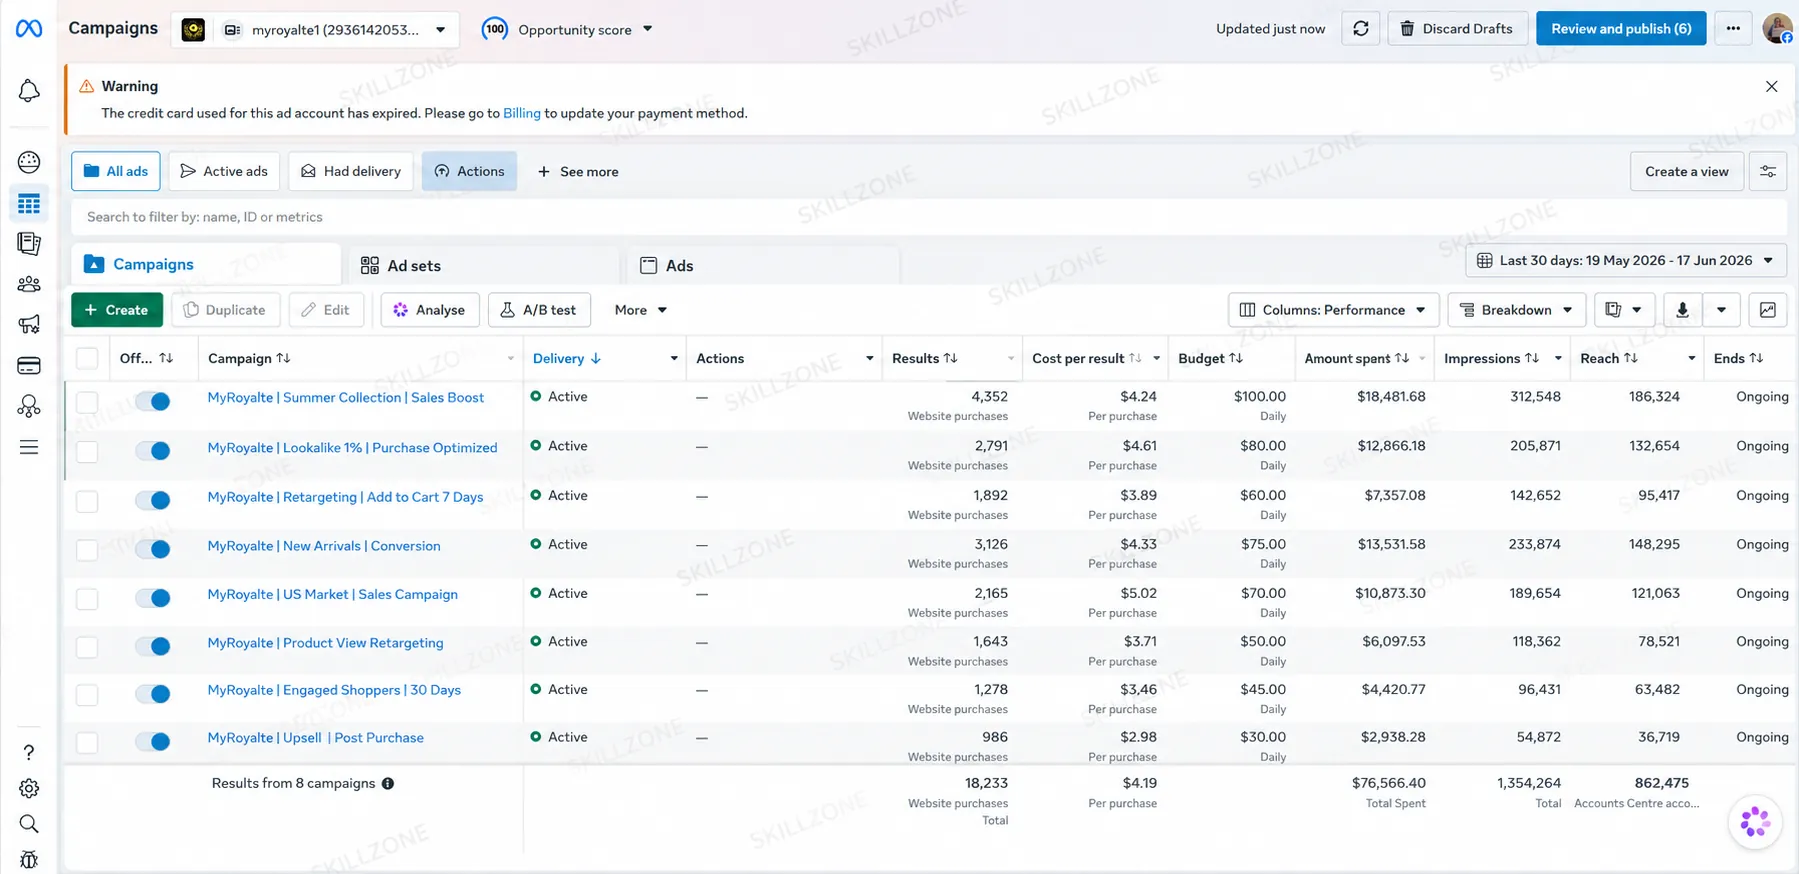
Task: Click the green Create button
Action: coord(116,310)
